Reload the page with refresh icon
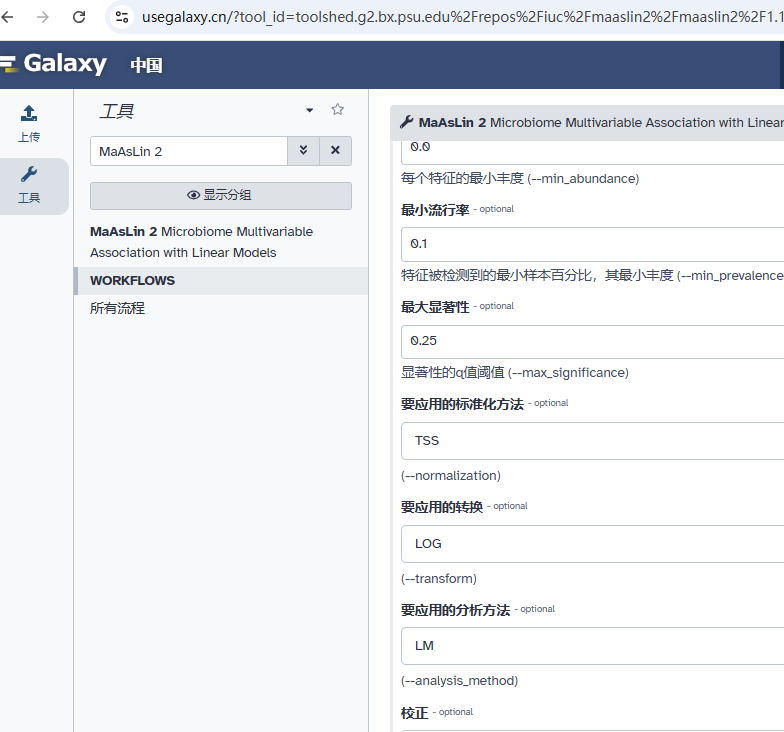This screenshot has width=784, height=732. point(79,17)
